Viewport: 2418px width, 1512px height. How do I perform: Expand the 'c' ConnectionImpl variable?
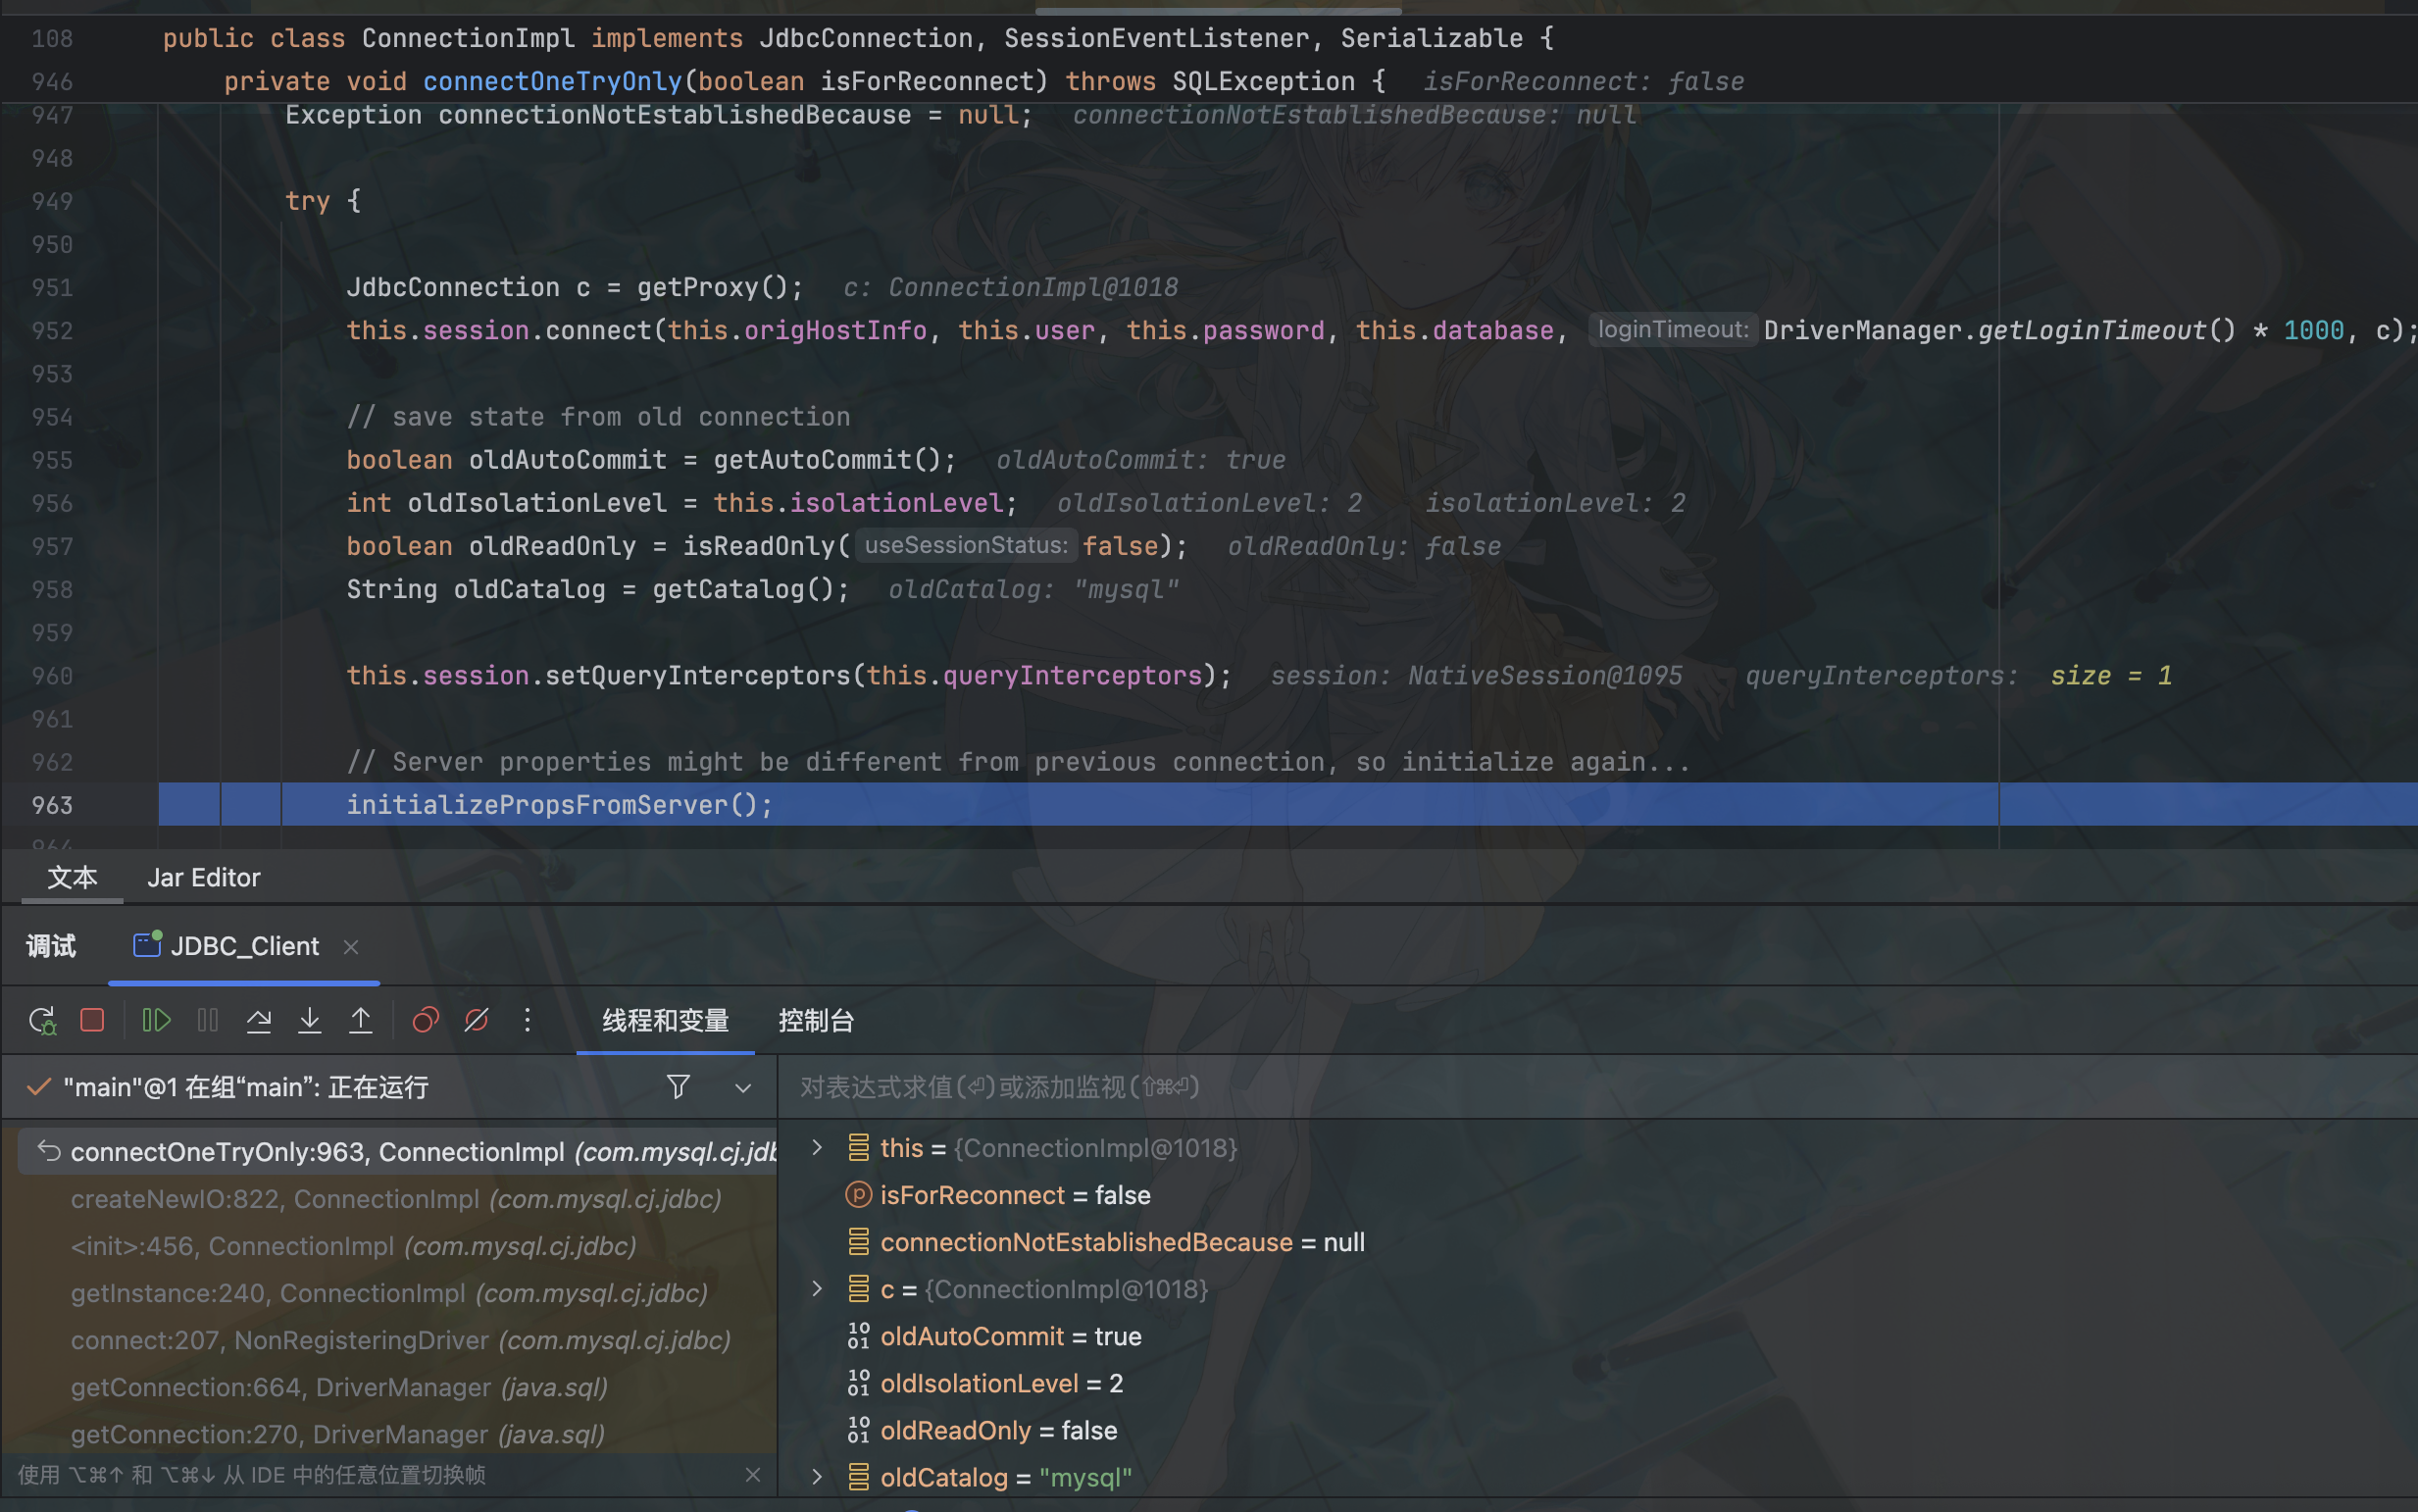(817, 1289)
